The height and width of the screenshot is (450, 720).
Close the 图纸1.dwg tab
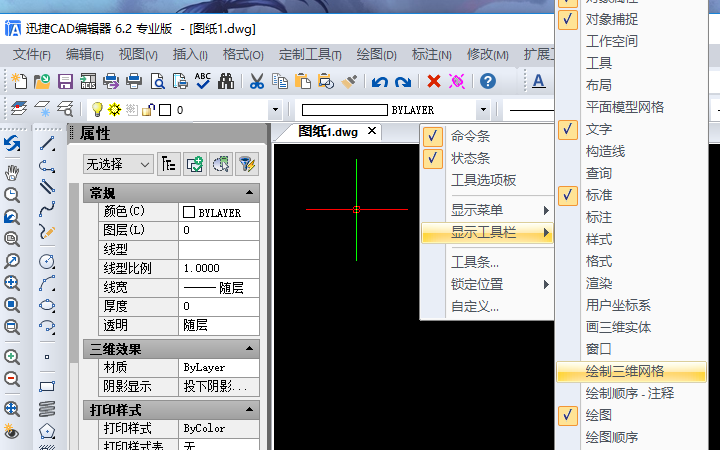tap(372, 131)
